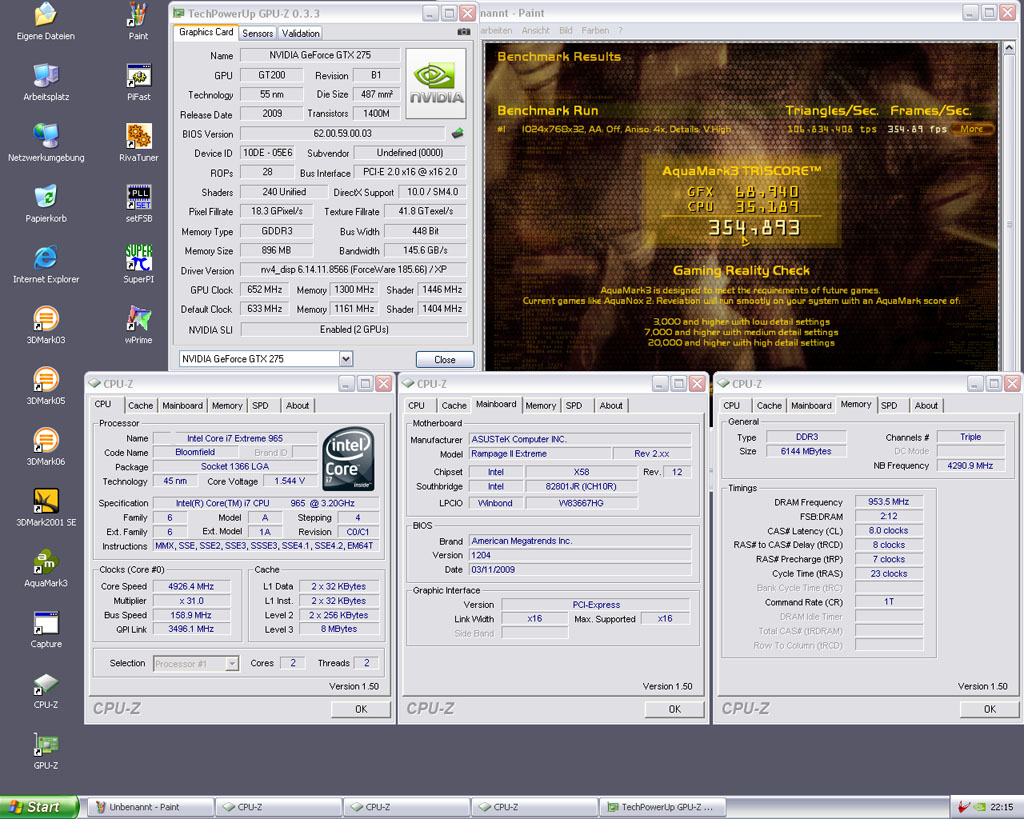Open Farben menu in Paint

[595, 31]
